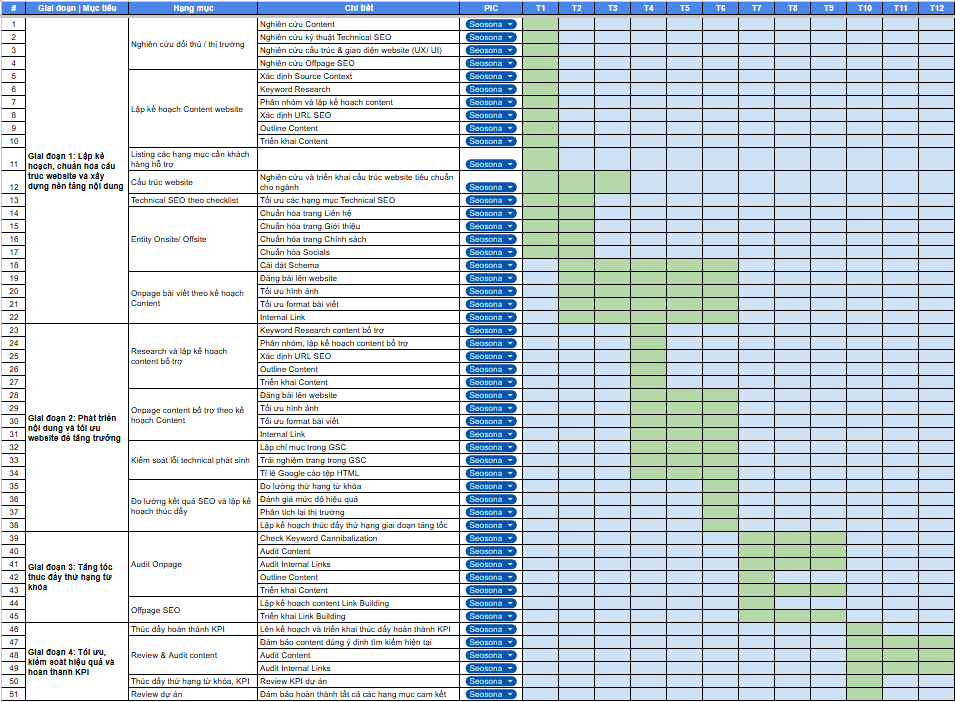Click the T9 month header

point(828,8)
